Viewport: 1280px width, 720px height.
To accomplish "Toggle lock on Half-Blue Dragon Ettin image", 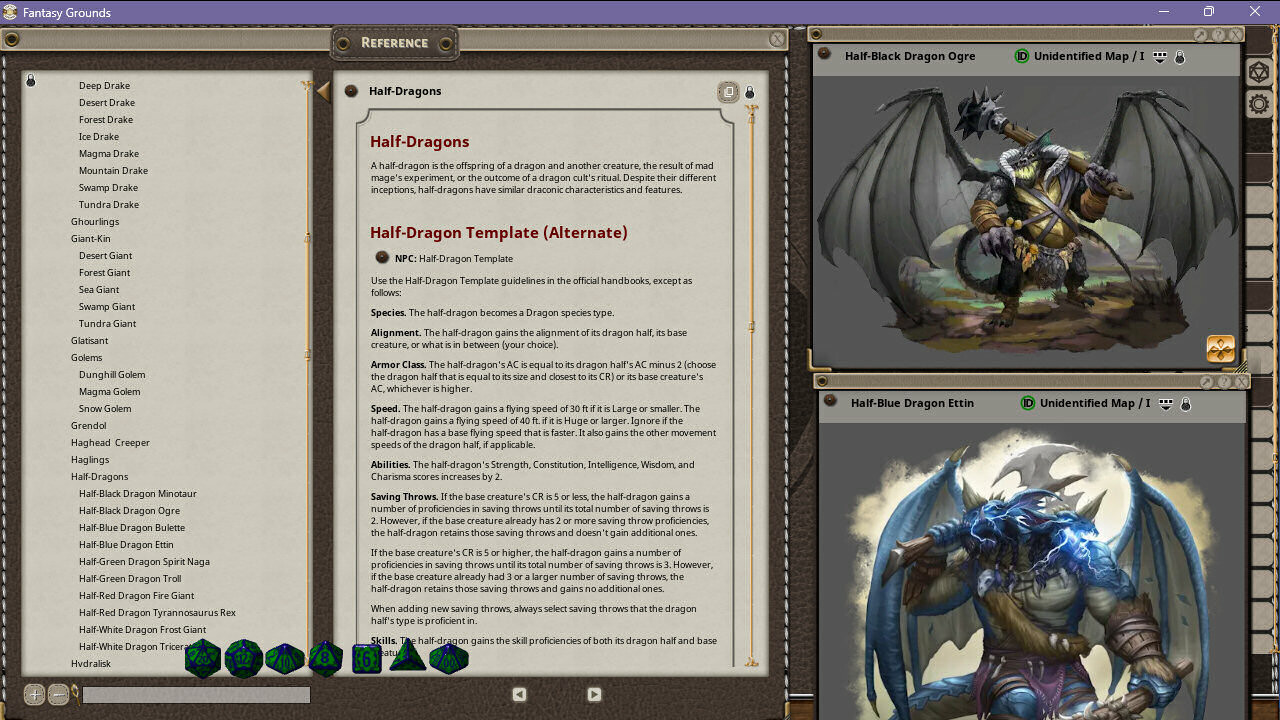I will [x=1186, y=404].
